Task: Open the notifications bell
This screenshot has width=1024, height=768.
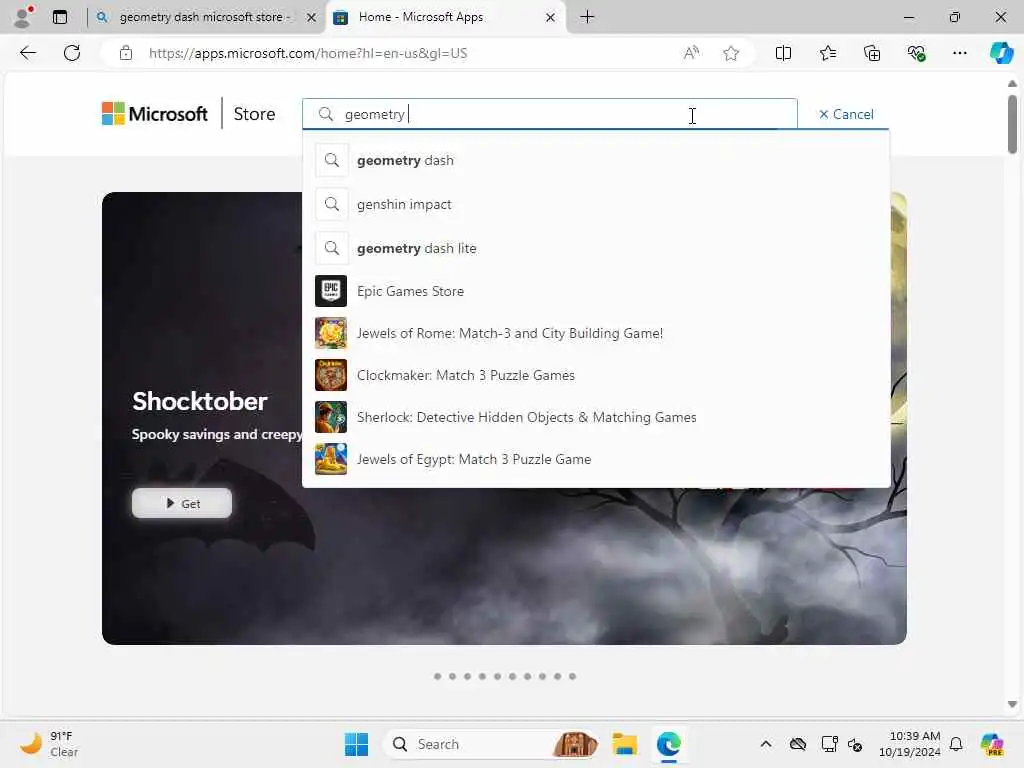Action: click(x=956, y=744)
